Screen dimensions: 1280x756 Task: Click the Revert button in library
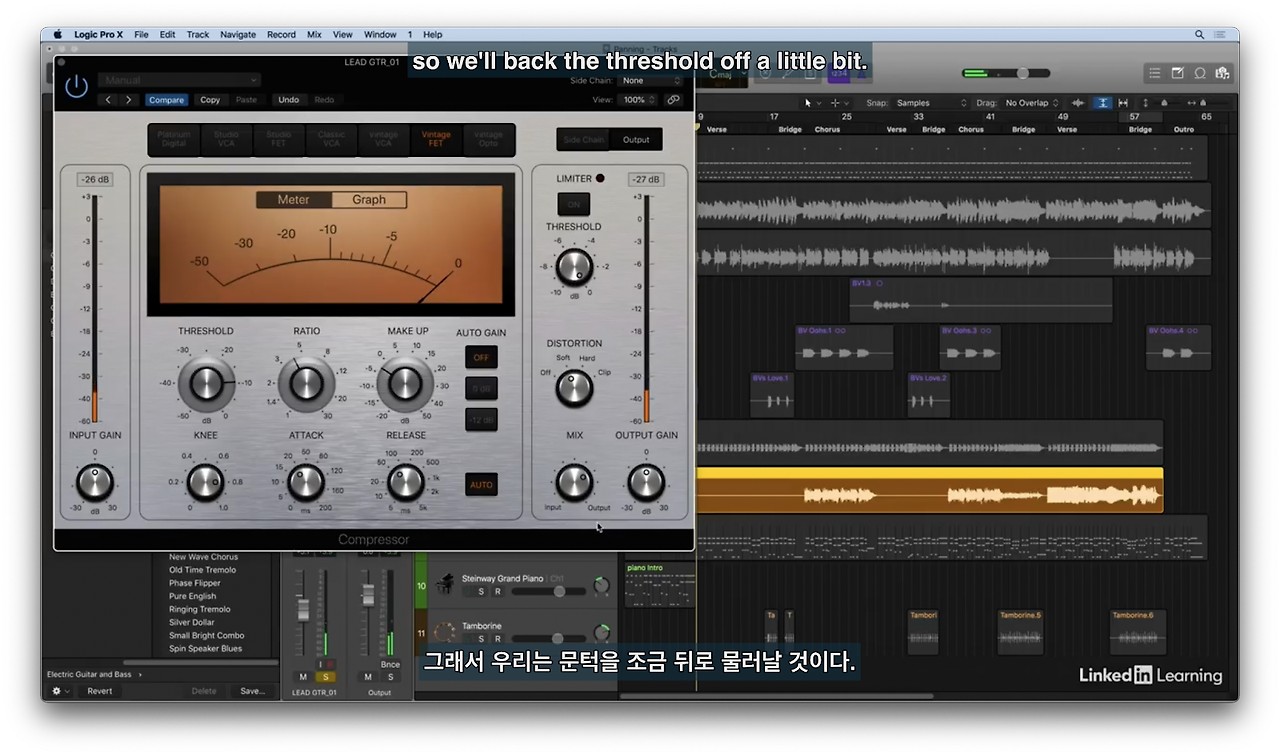[100, 691]
